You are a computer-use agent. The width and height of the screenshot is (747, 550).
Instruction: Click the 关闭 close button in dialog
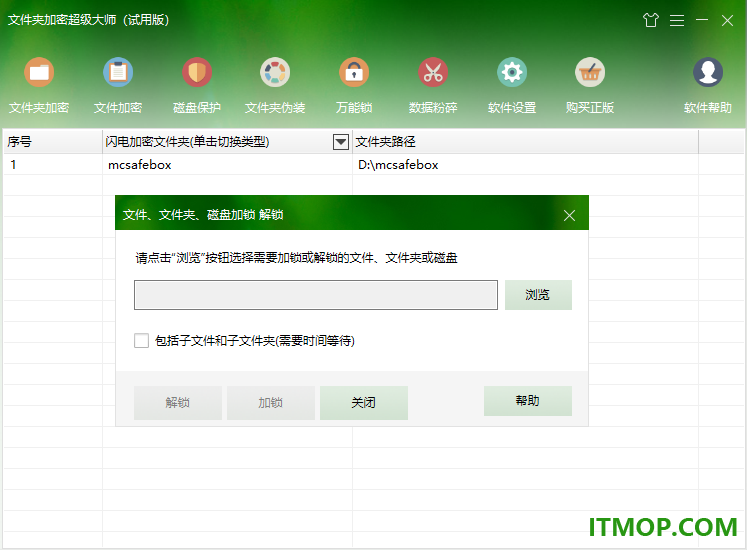(x=363, y=403)
